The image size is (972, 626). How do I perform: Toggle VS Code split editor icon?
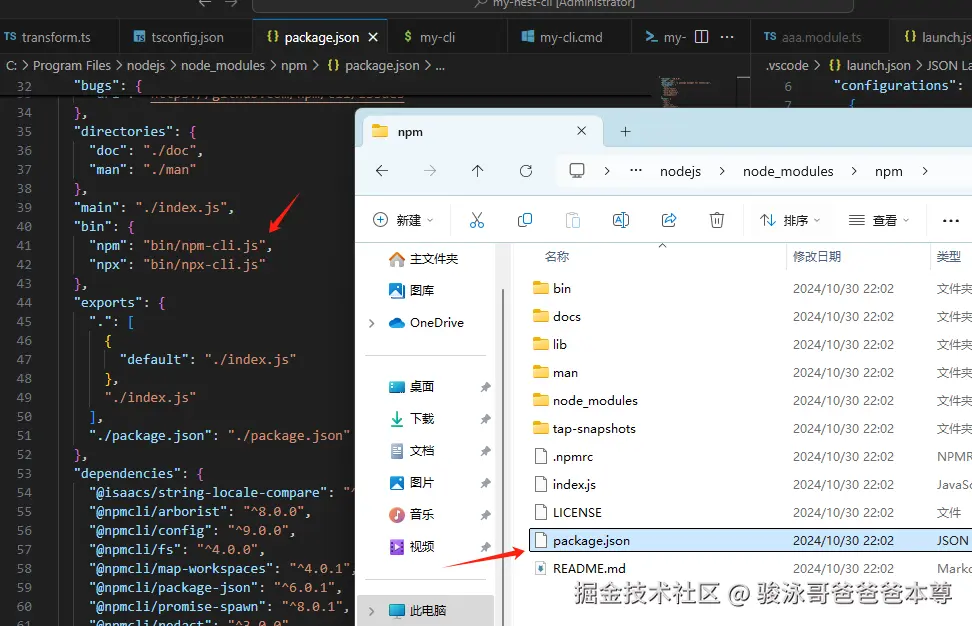tap(702, 37)
